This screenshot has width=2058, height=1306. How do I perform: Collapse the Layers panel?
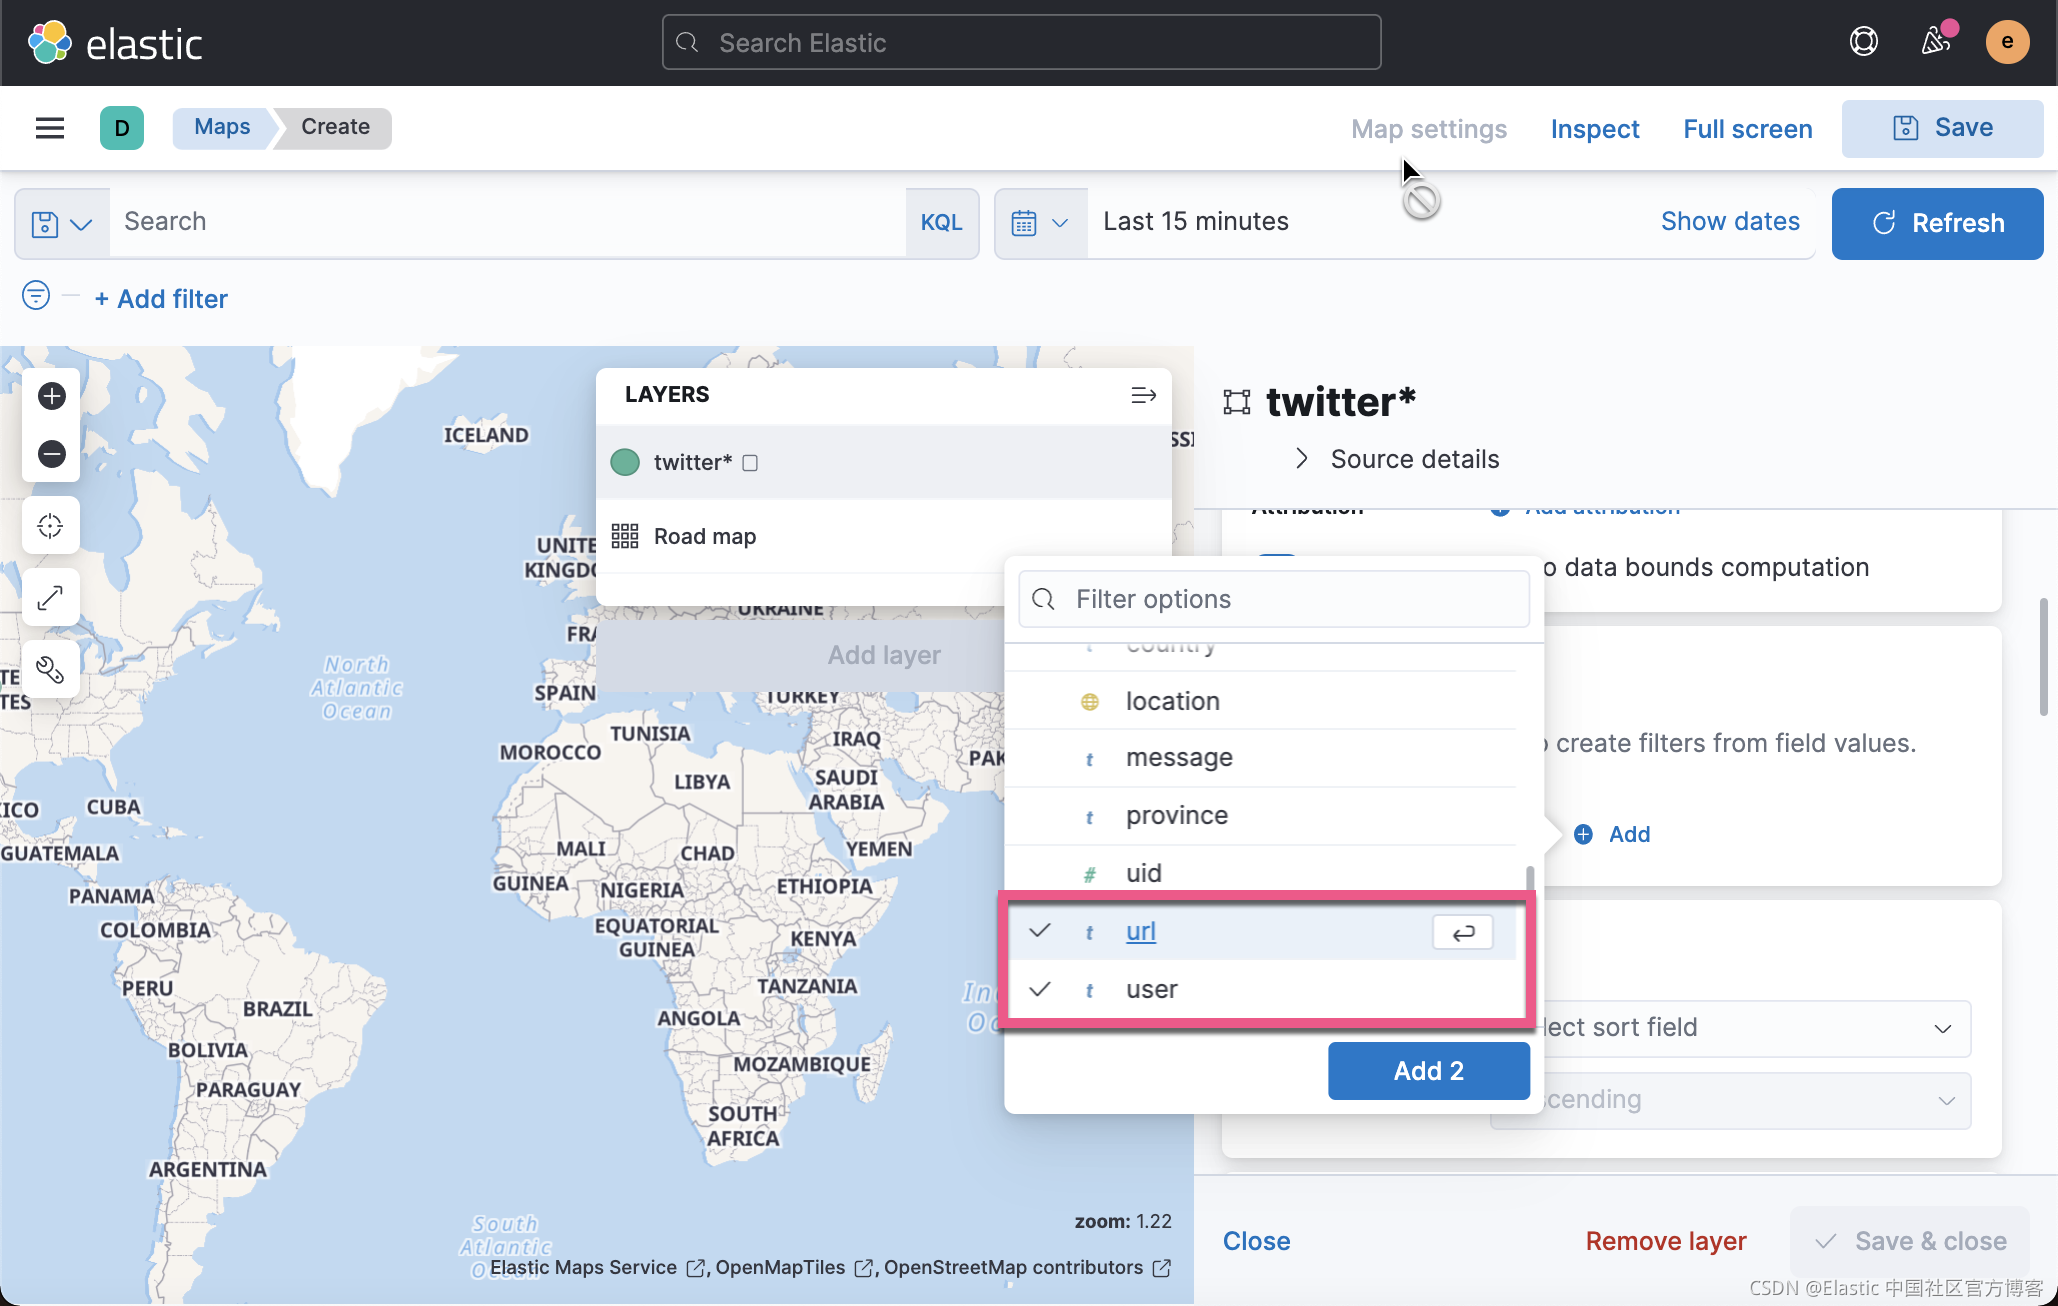1143,395
